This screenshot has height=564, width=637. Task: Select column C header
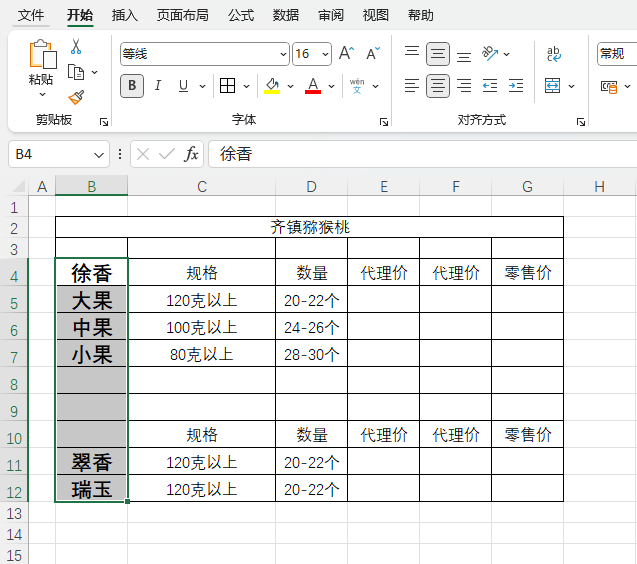point(202,187)
